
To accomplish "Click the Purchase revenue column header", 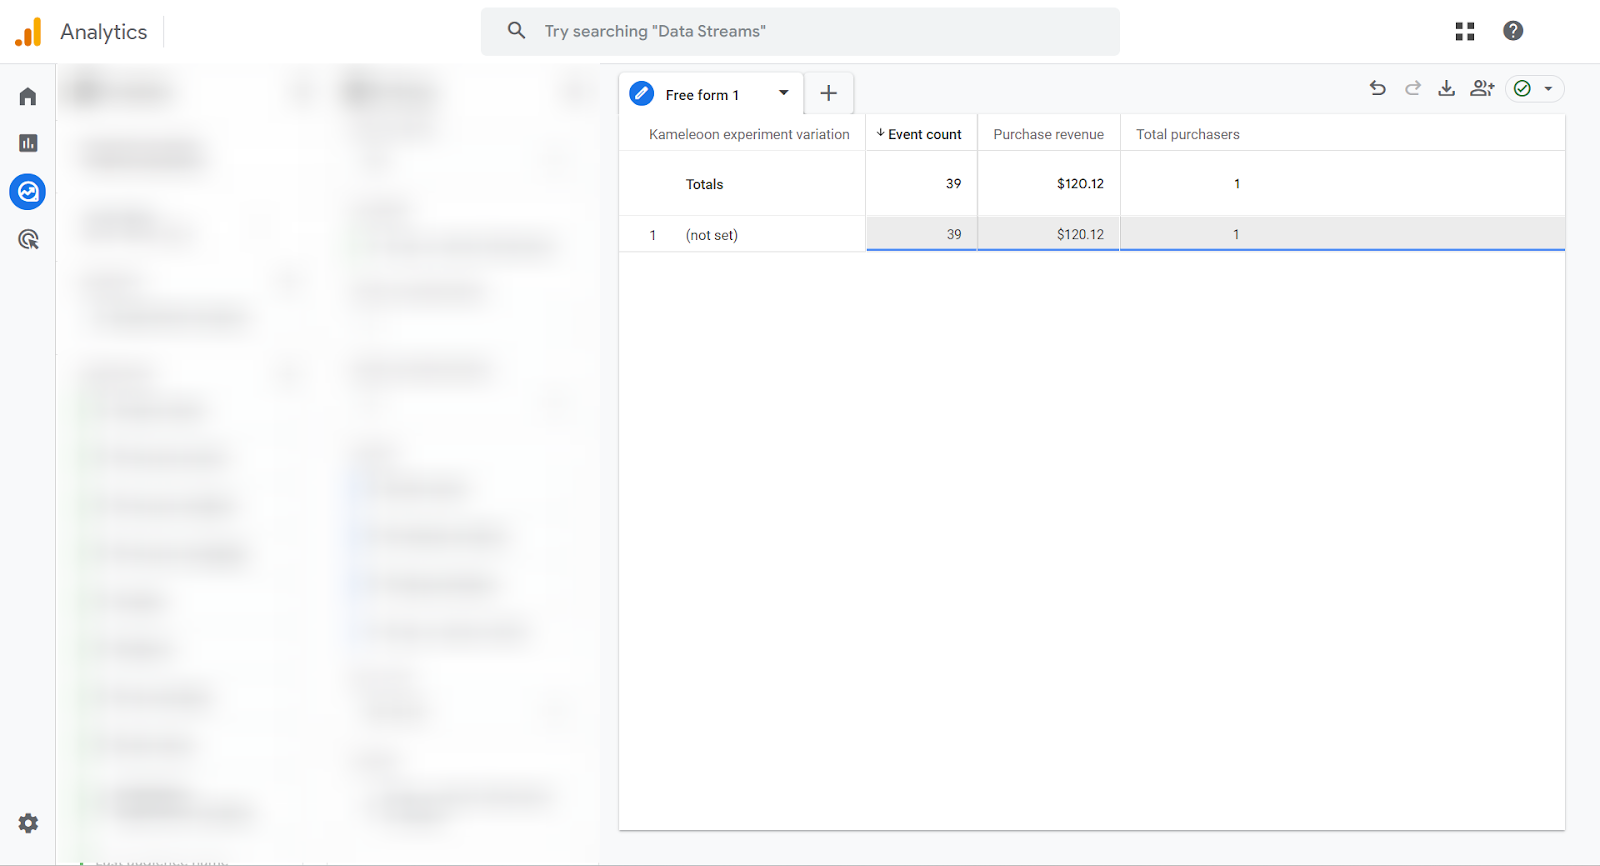I will (1048, 134).
